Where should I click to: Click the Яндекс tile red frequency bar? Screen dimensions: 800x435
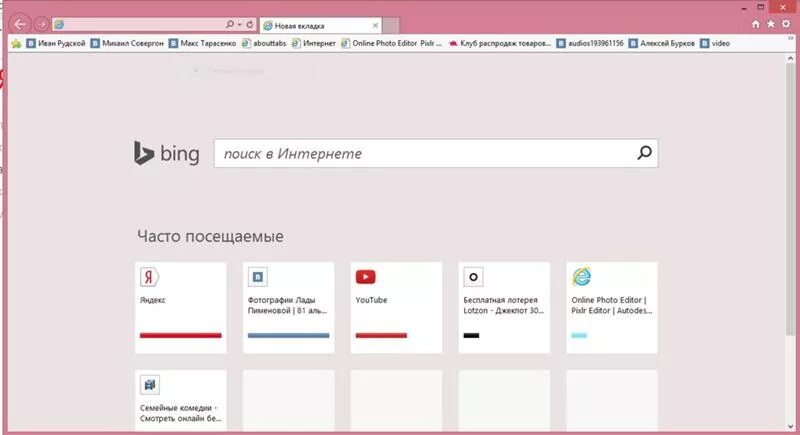(x=181, y=336)
